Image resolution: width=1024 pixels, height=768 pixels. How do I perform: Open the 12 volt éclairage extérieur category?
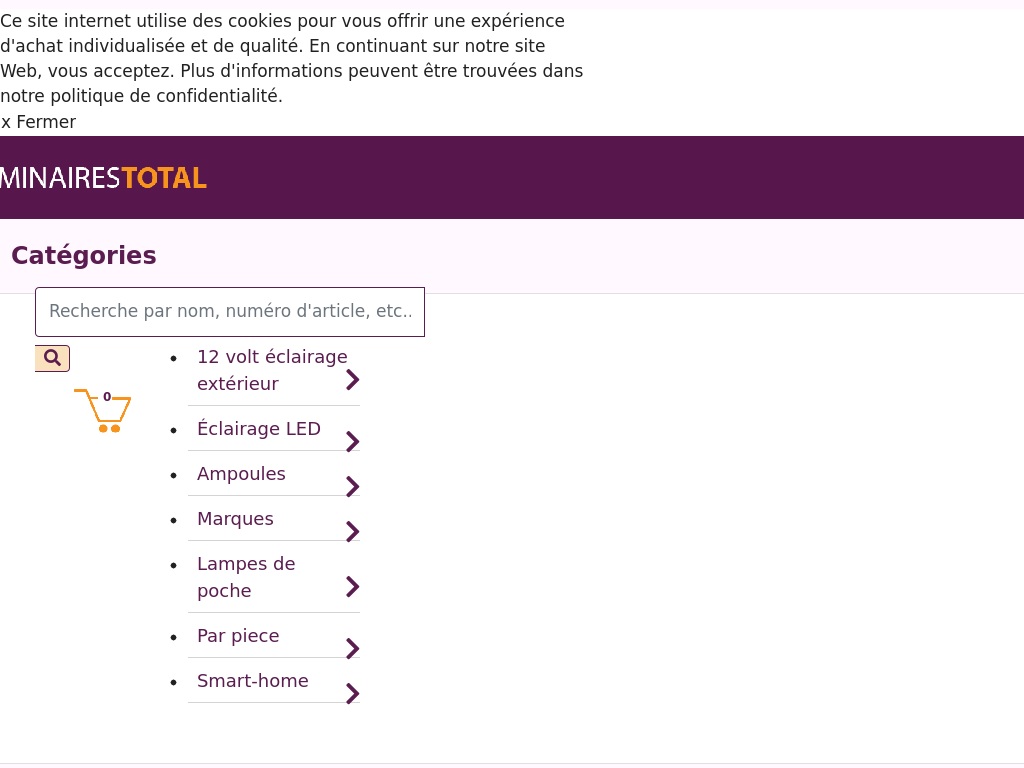272,370
